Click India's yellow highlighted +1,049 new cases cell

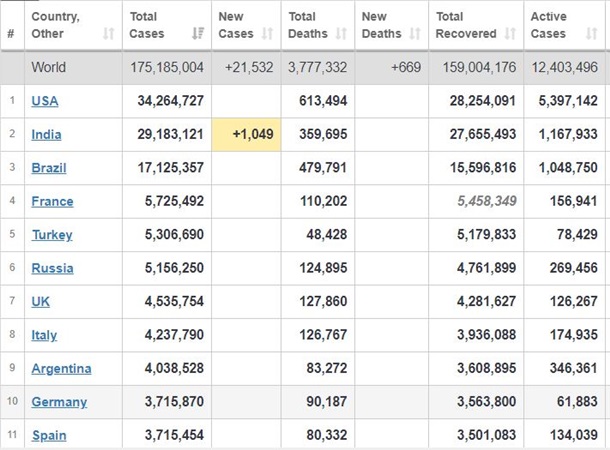[248, 134]
